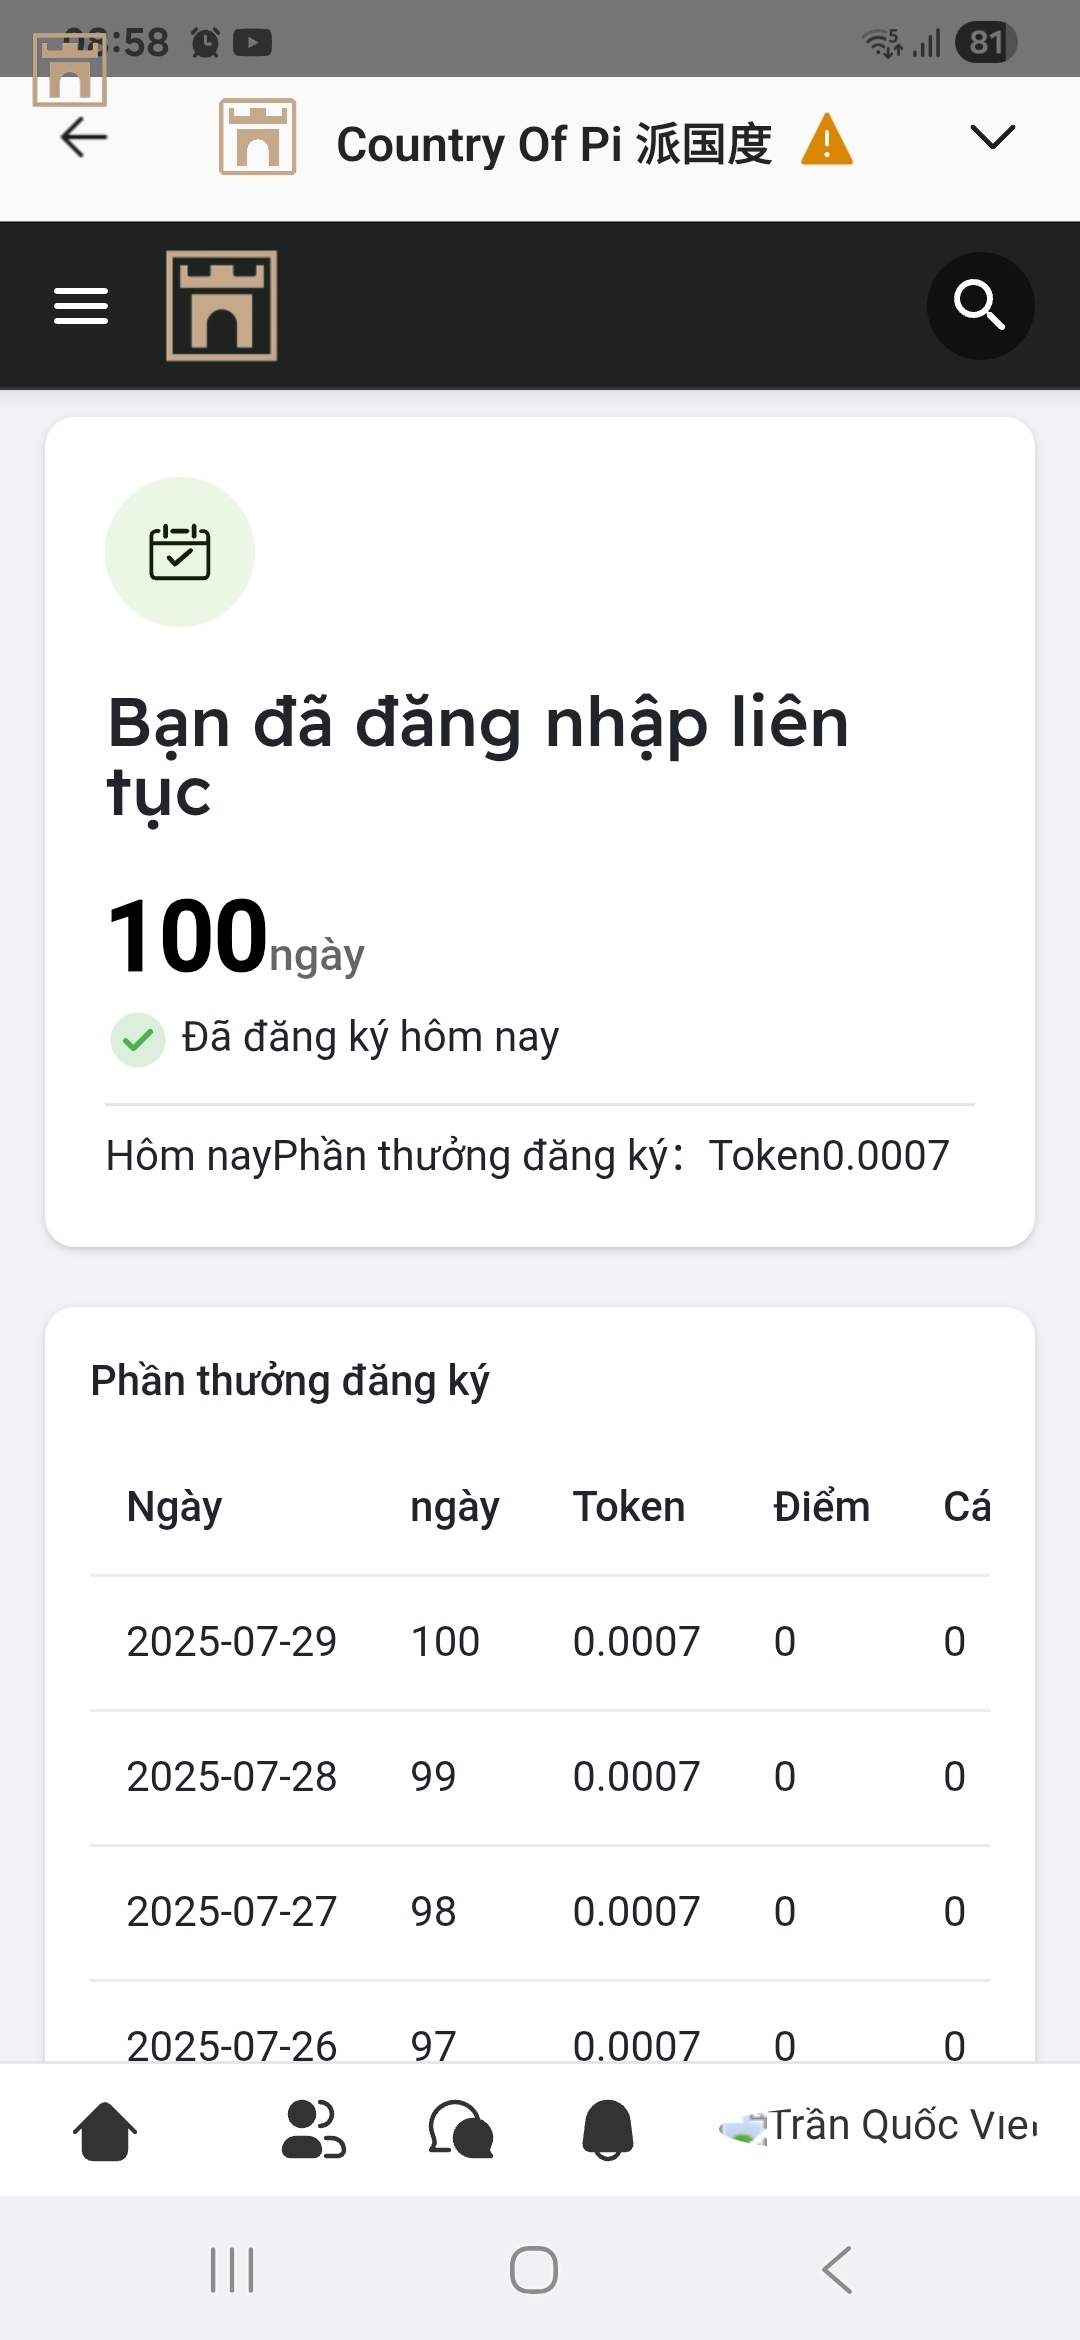This screenshot has width=1080, height=2340.
Task: Click the 2025-07-28 reward row
Action: click(540, 1777)
